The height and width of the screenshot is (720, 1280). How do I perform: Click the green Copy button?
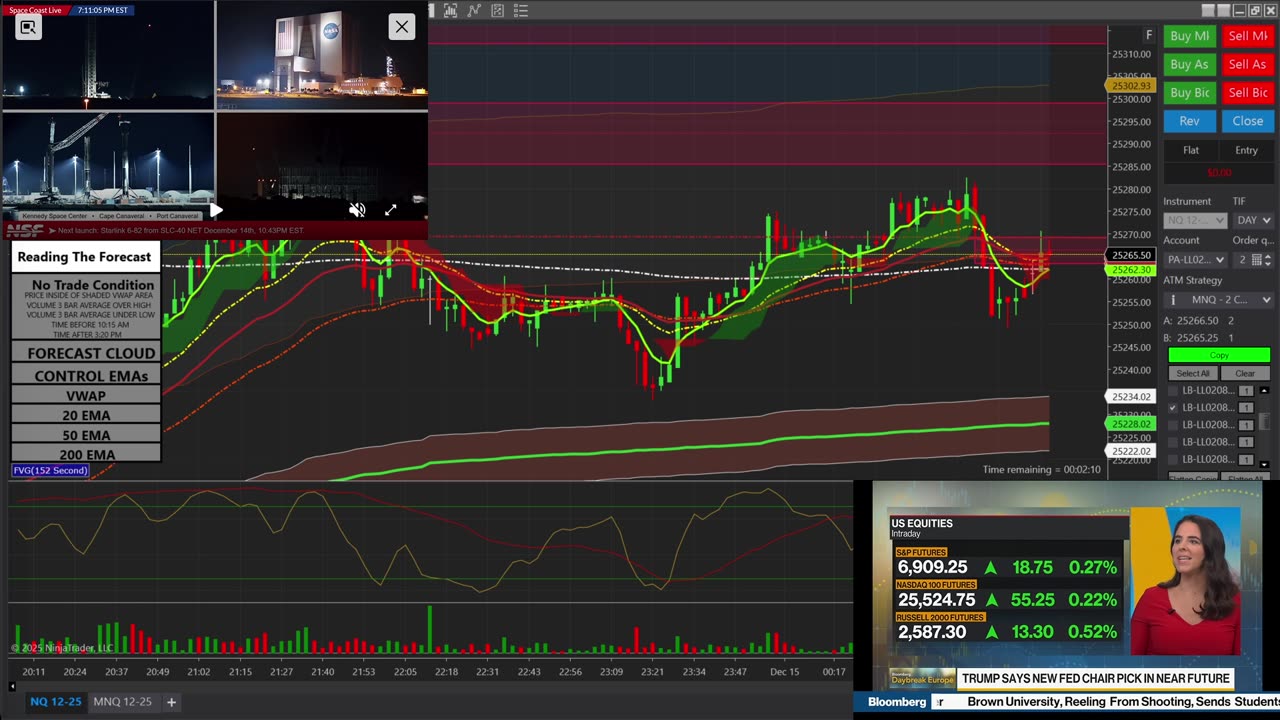(1219, 355)
